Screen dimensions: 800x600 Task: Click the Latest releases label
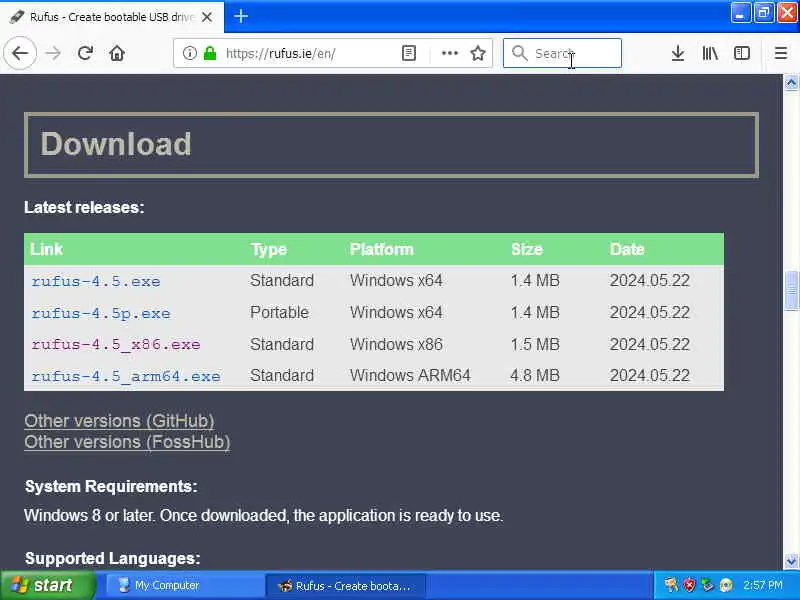(84, 207)
